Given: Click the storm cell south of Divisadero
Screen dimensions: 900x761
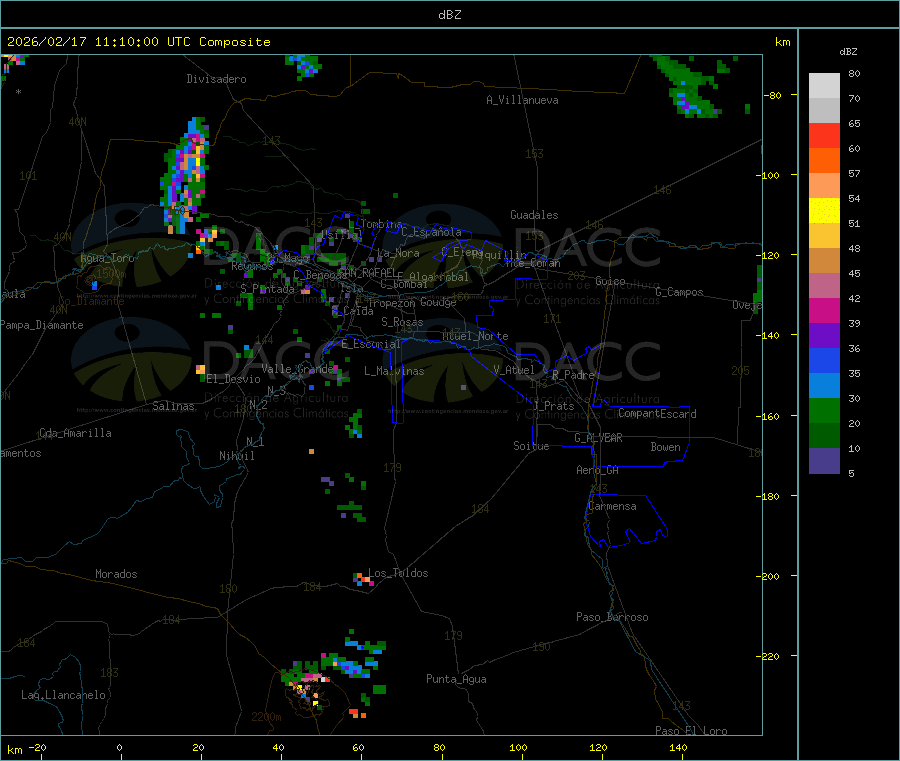Looking at the screenshot, I should pos(185,175).
